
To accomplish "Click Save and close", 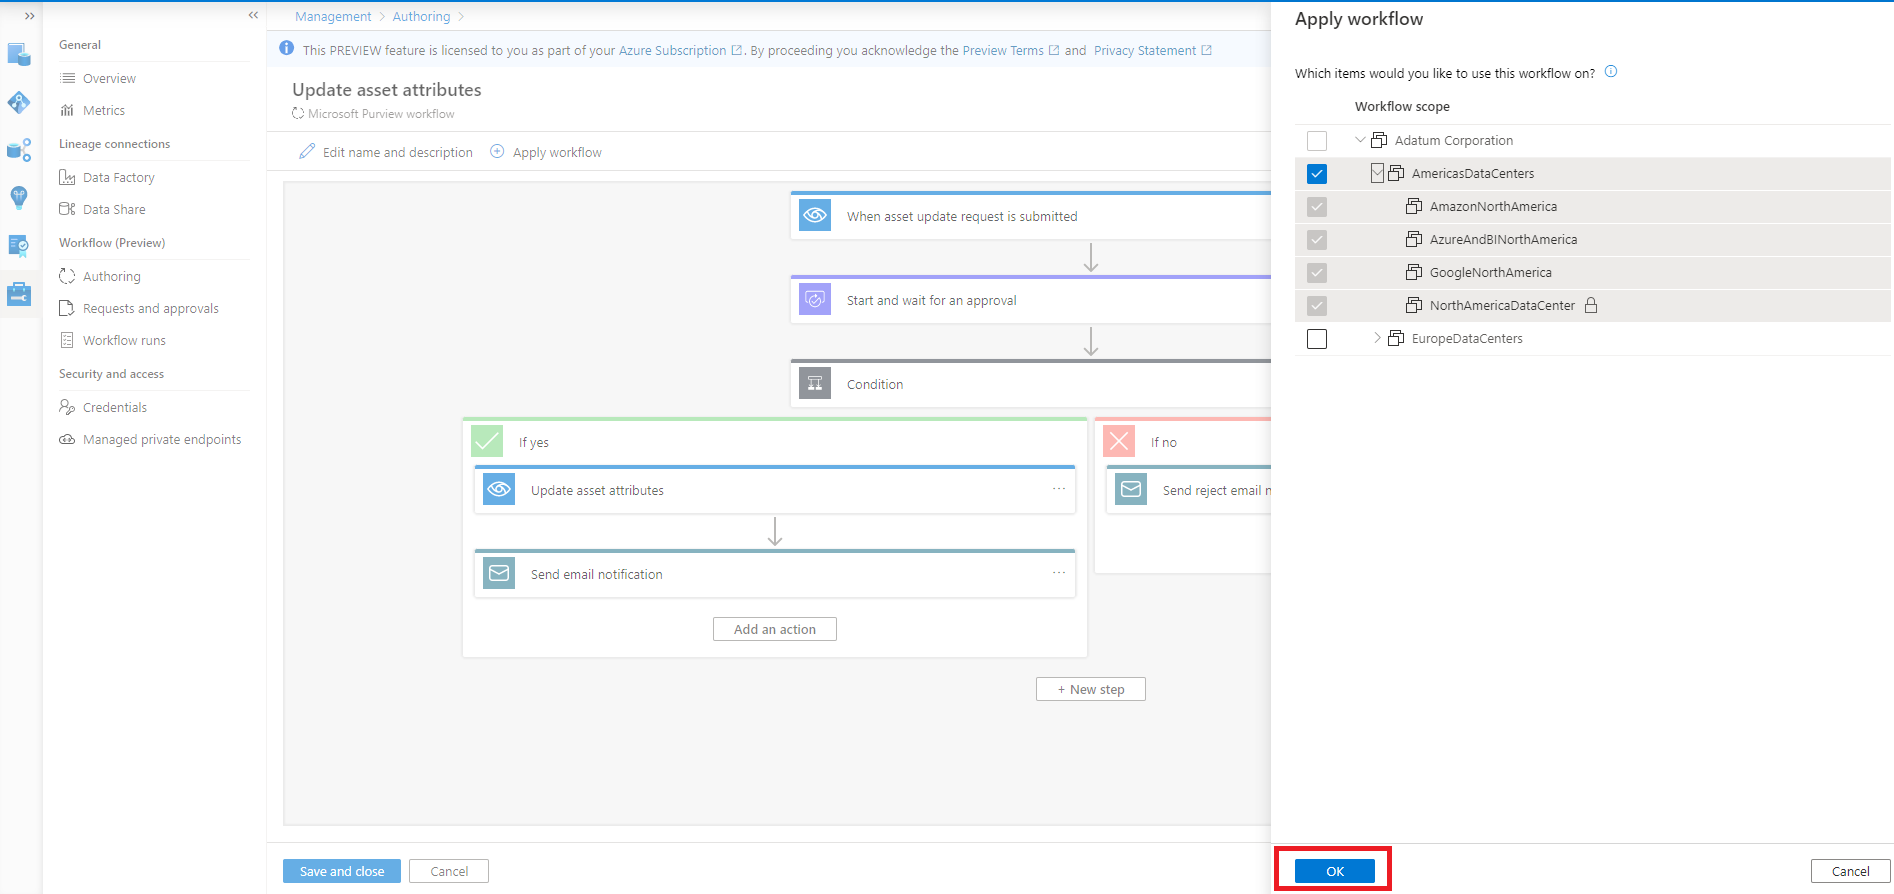I will click(x=342, y=871).
